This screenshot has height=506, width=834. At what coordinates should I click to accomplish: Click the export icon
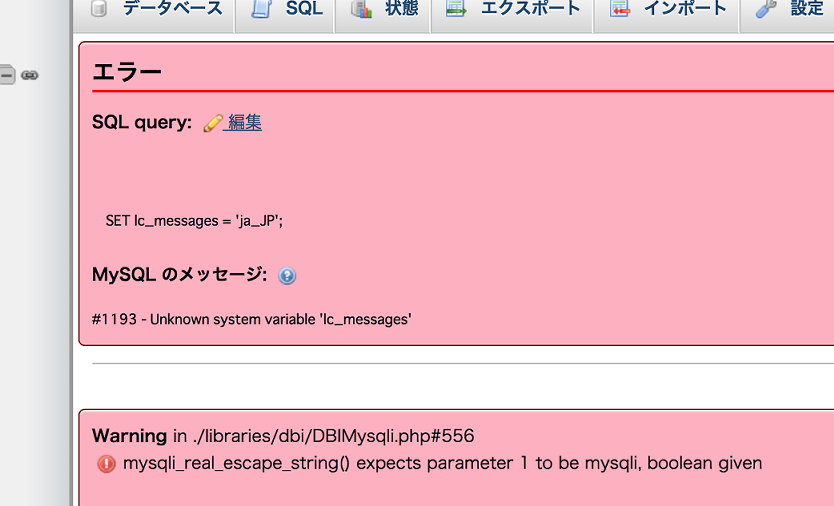456,9
